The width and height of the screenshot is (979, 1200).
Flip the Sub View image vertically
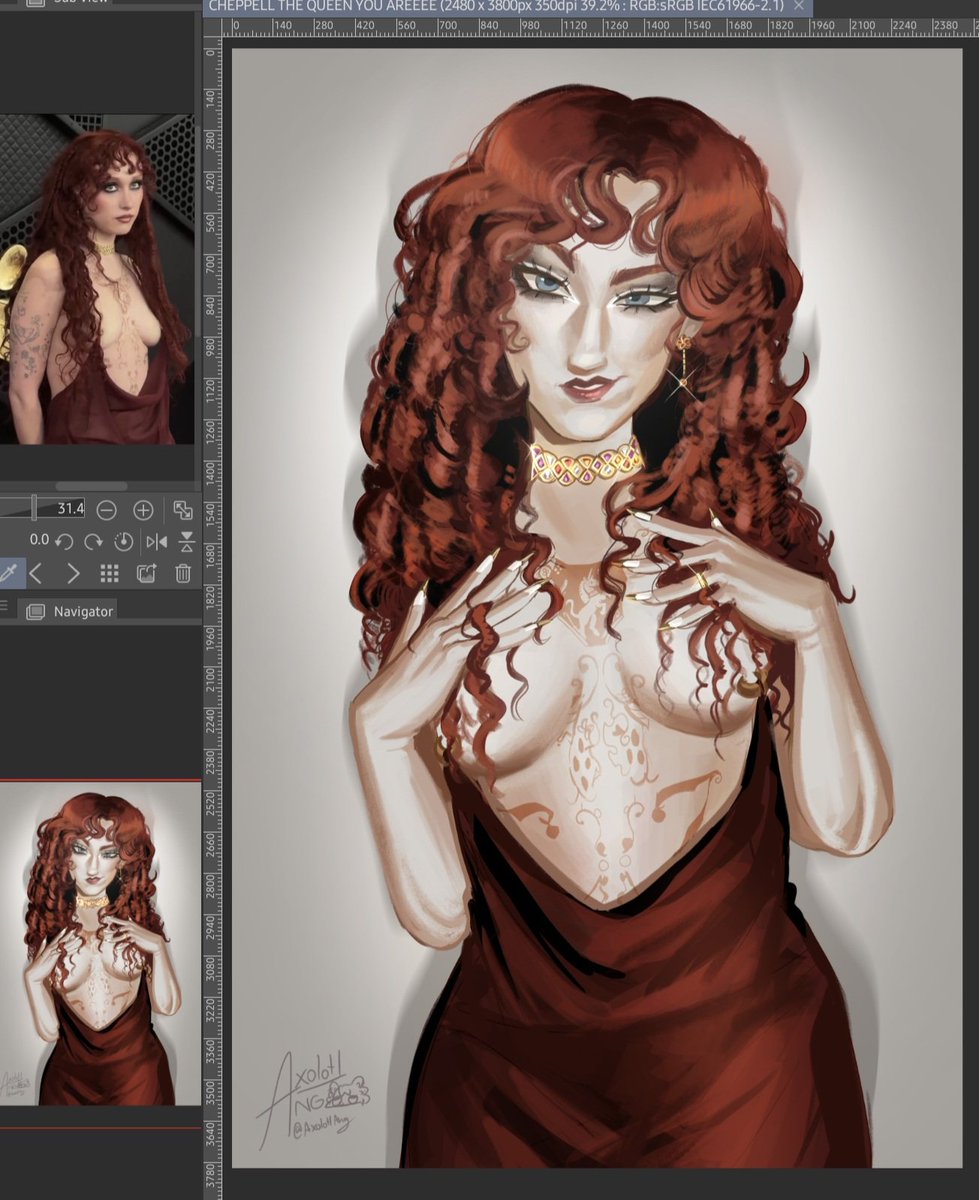point(186,541)
